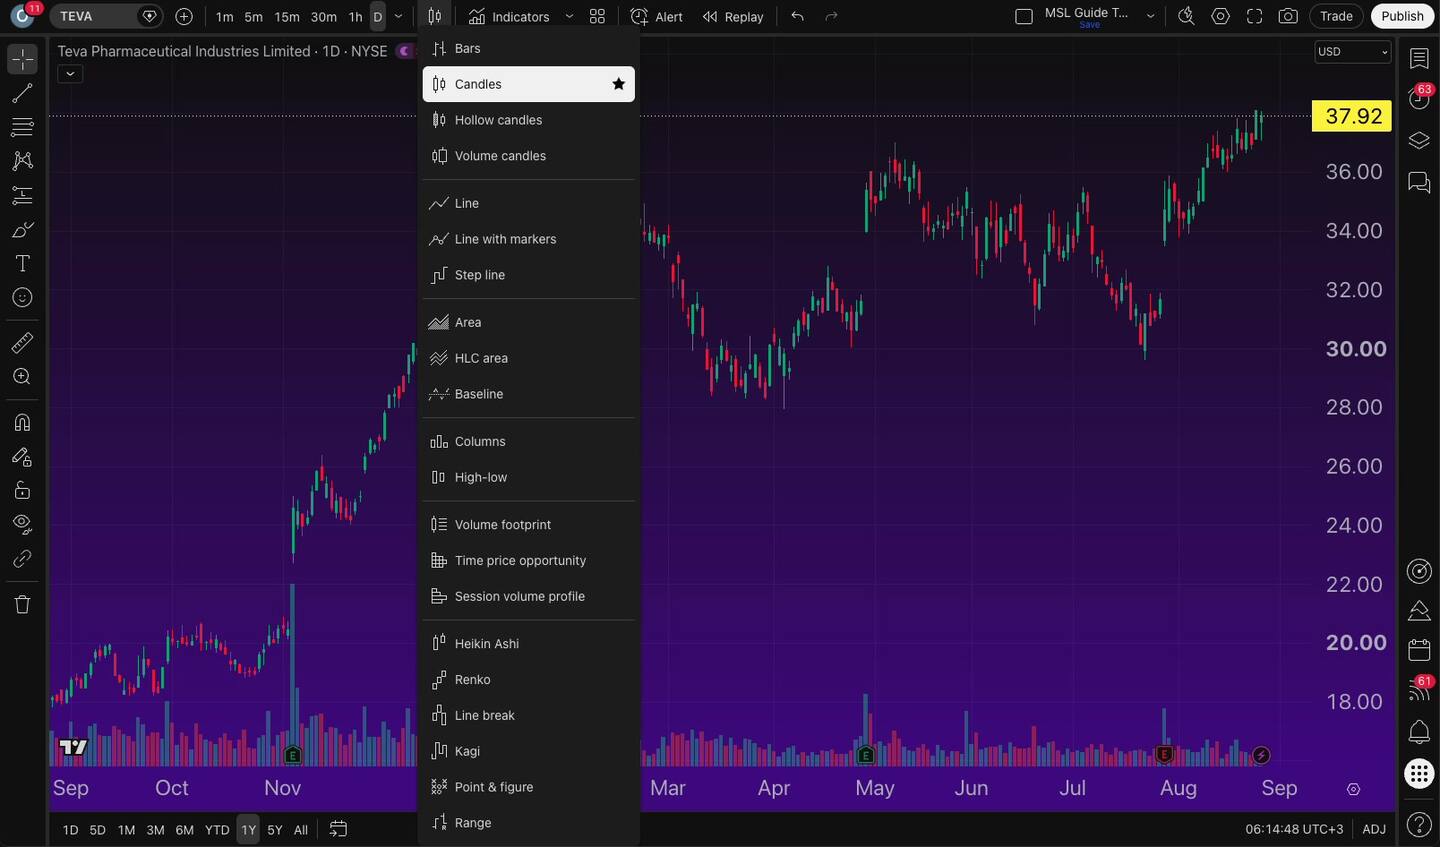Open the Fibonacci retracement tools
The image size is (1440, 847).
click(x=22, y=127)
